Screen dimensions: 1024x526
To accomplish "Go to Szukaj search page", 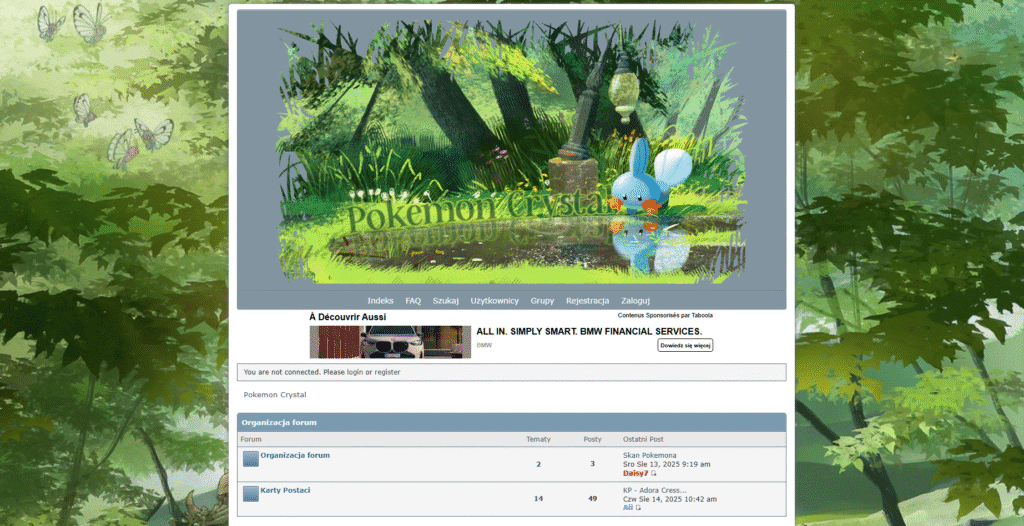I will pyautogui.click(x=445, y=301).
